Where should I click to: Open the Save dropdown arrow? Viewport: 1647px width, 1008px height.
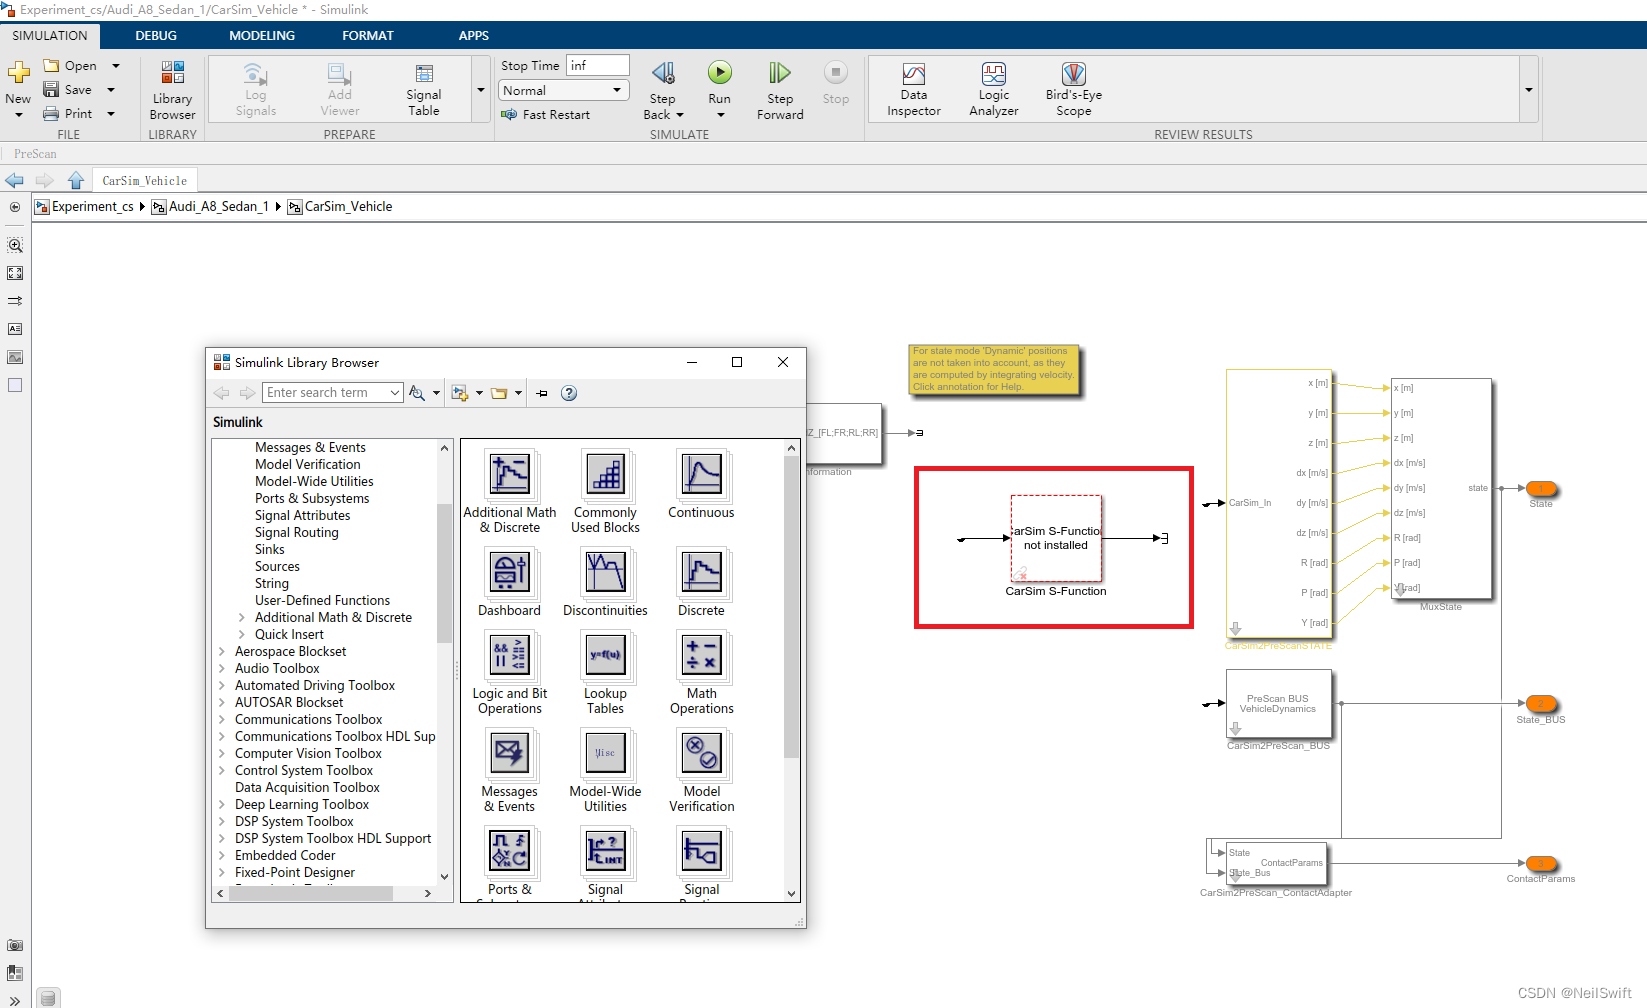111,90
